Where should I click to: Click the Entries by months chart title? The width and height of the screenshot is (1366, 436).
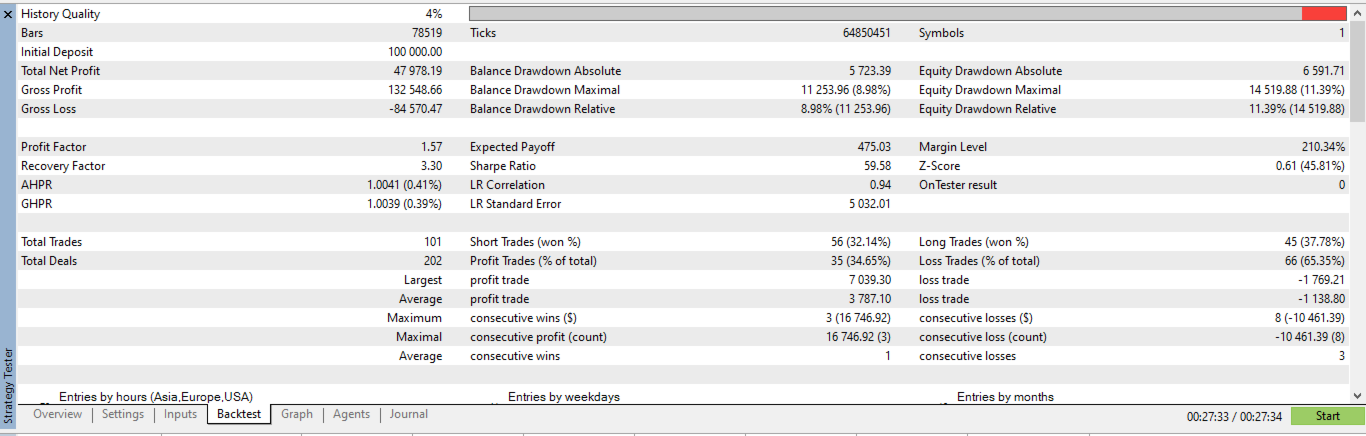pos(1005,397)
